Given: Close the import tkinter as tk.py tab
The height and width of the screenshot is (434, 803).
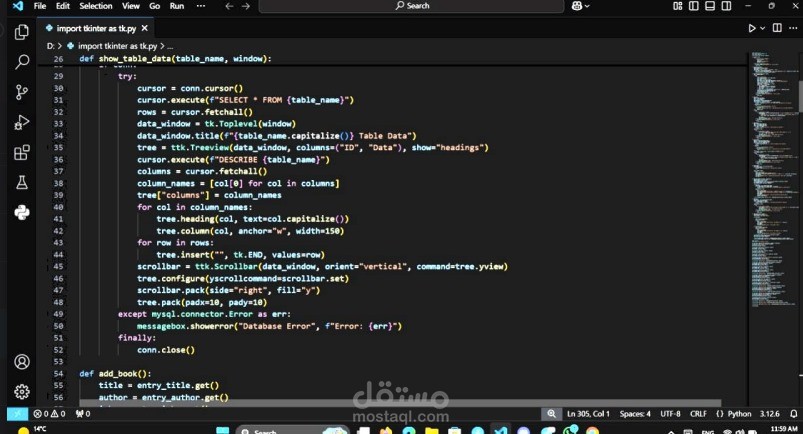Looking at the screenshot, I should point(144,28).
